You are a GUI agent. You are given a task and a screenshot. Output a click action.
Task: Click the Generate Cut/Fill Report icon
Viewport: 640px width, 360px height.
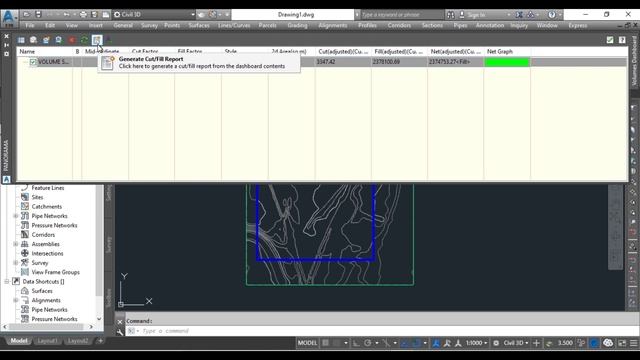pos(97,40)
